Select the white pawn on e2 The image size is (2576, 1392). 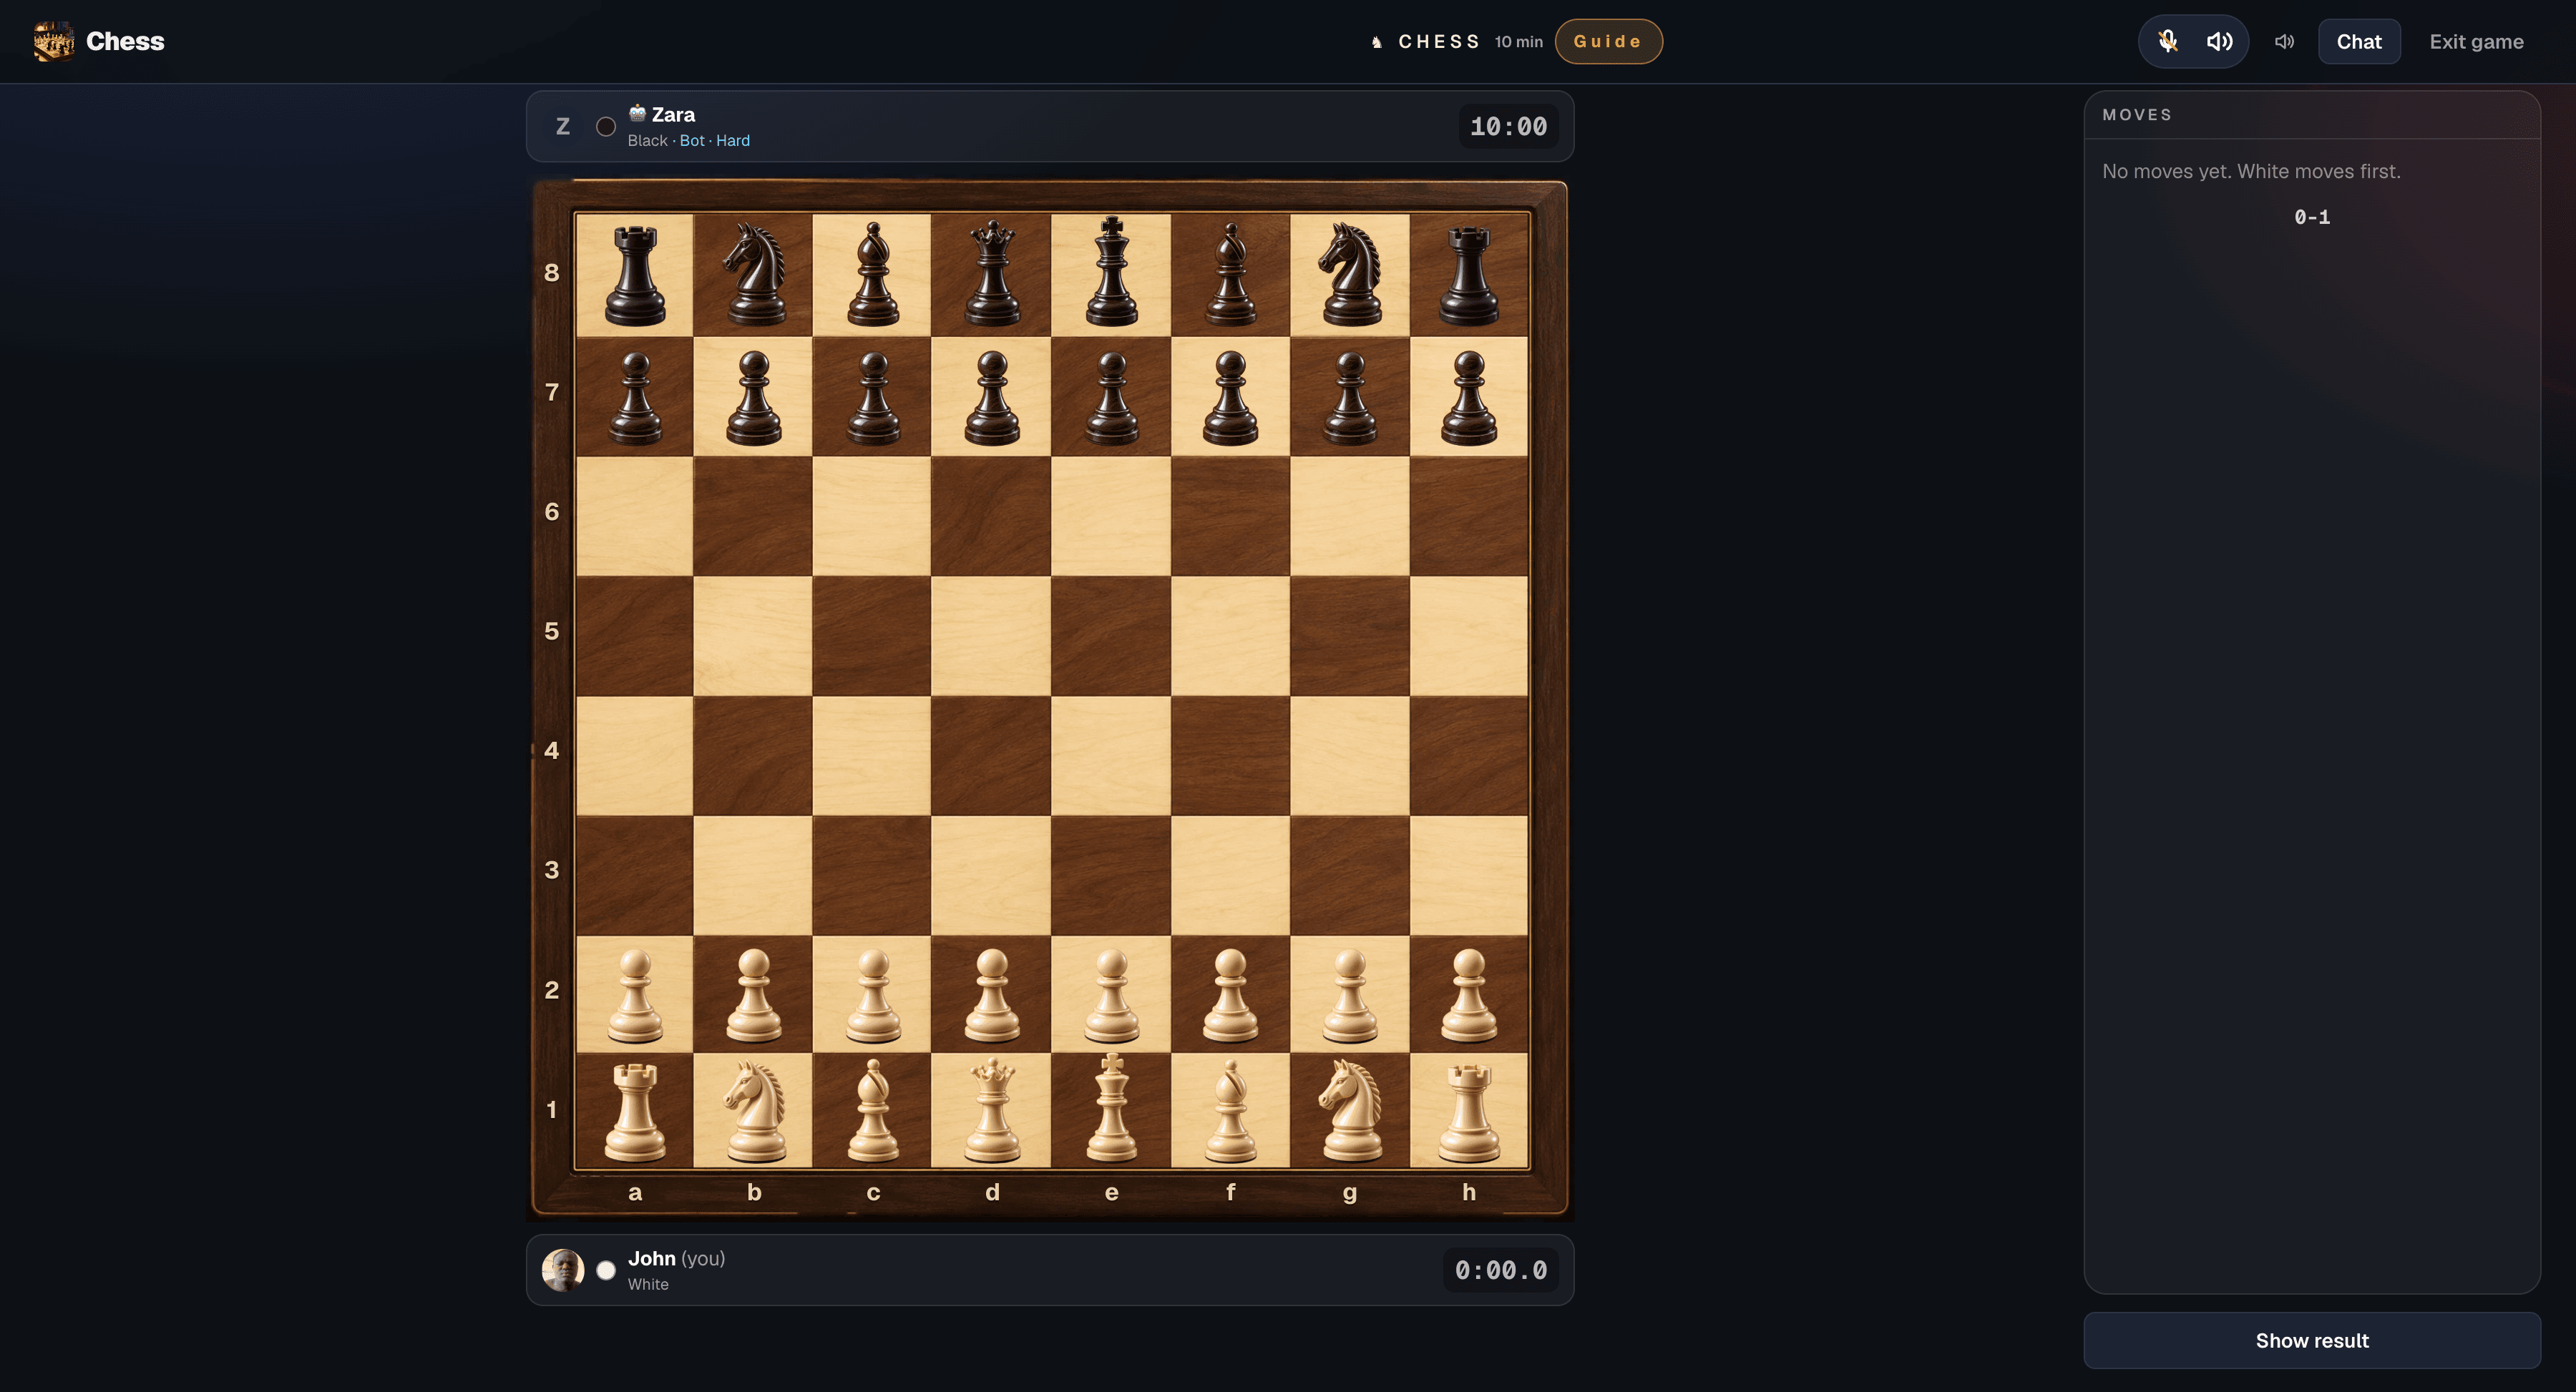pyautogui.click(x=1111, y=995)
